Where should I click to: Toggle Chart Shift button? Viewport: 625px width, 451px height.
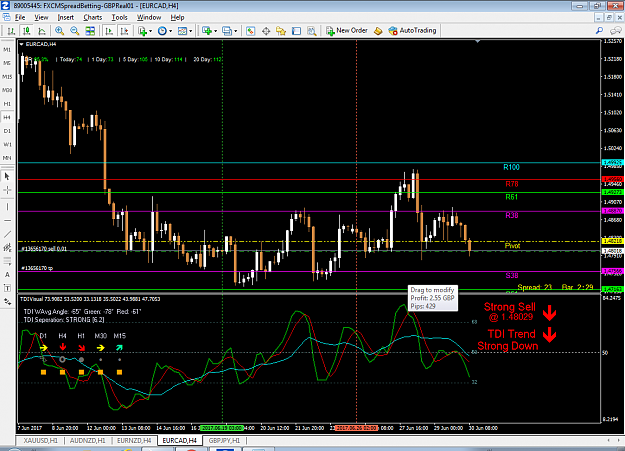point(124,31)
